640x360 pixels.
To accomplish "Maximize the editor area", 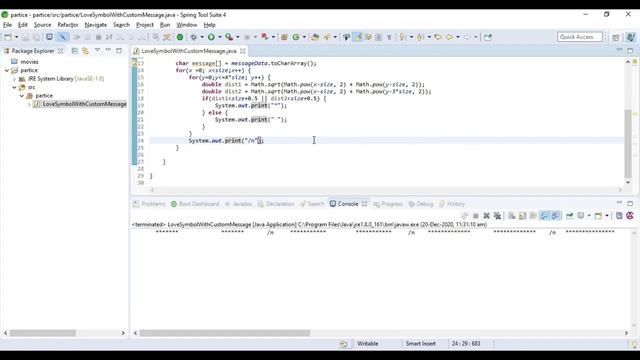I will pyautogui.click(x=630, y=50).
